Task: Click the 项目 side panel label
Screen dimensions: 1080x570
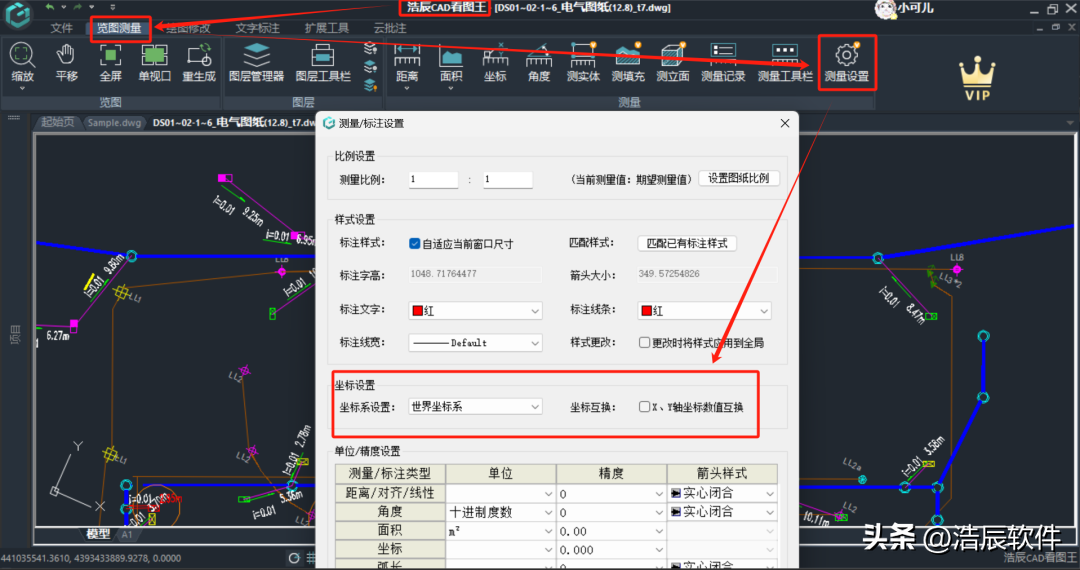Action: click(14, 335)
